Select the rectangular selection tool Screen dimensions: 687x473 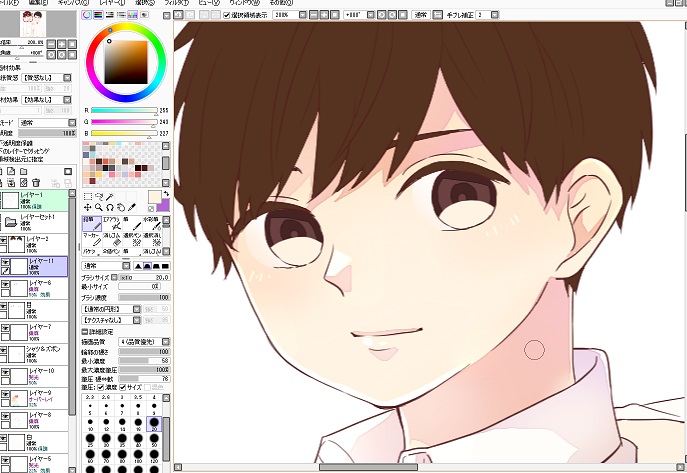tap(88, 197)
